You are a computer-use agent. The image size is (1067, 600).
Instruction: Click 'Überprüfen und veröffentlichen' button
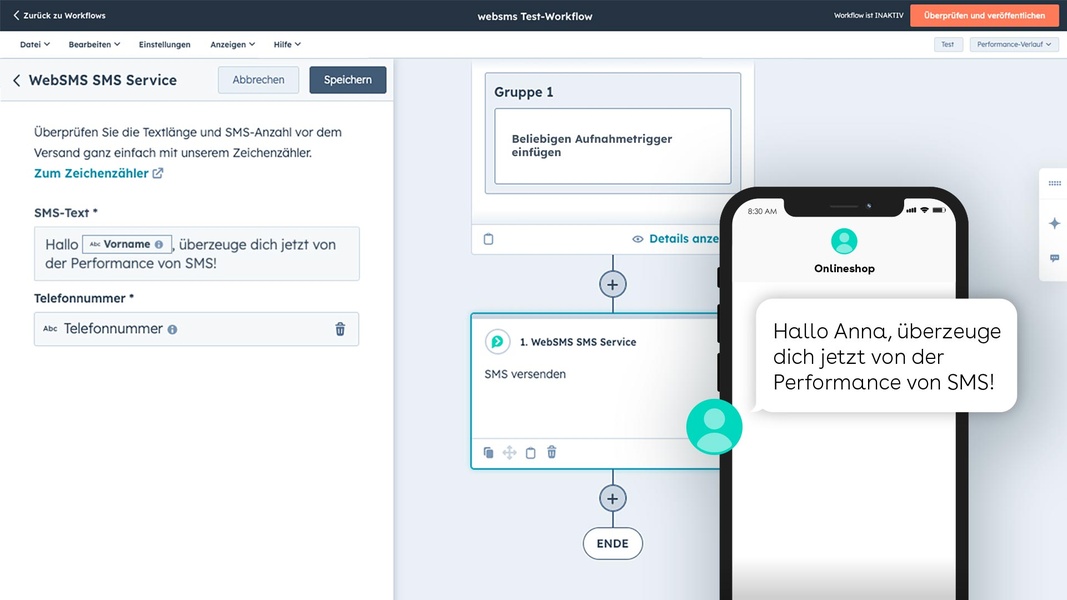point(984,15)
